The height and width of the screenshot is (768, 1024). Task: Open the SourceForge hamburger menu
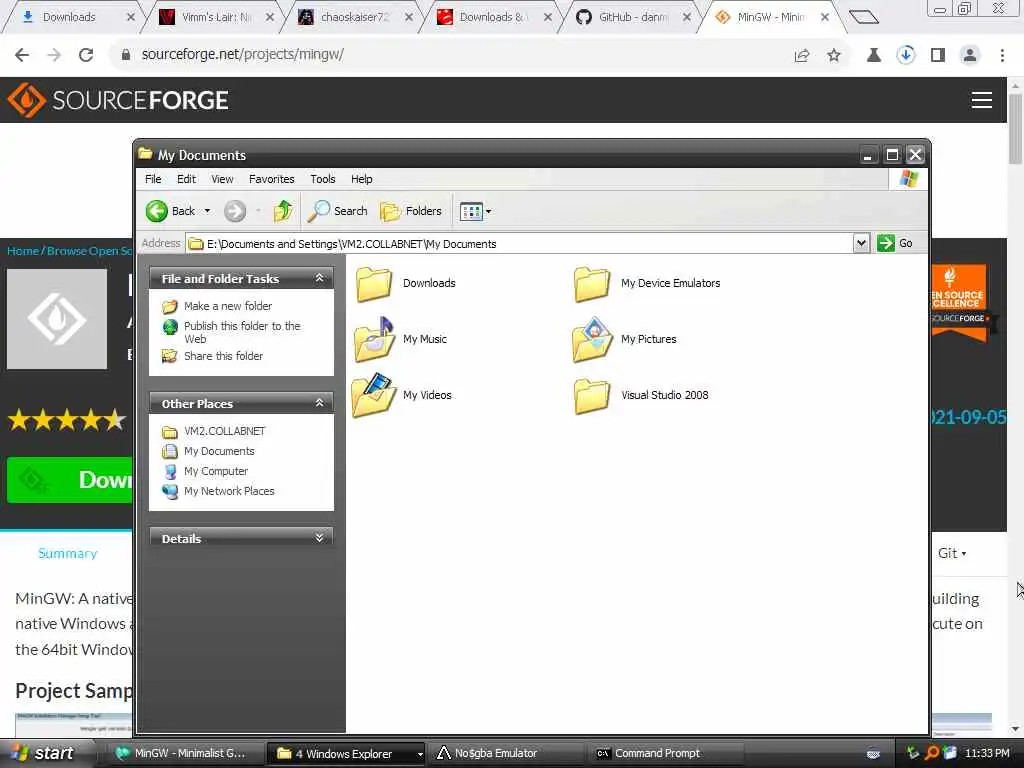(x=982, y=100)
